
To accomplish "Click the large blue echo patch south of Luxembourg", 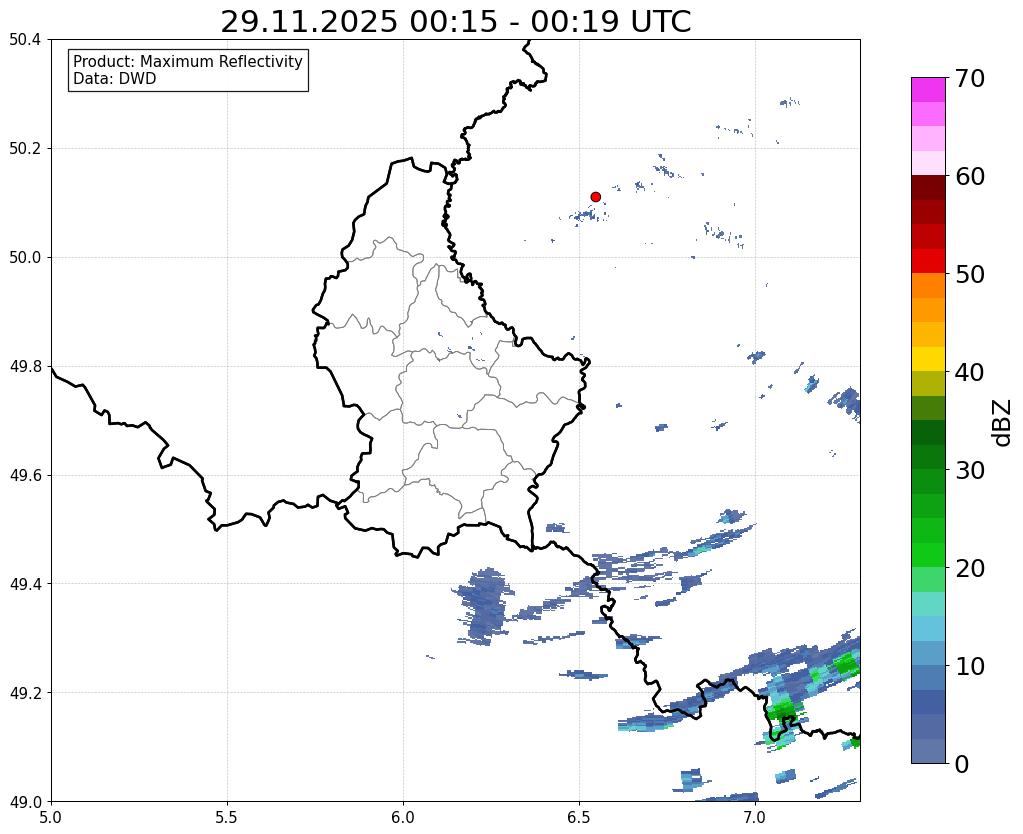I will (x=485, y=605).
